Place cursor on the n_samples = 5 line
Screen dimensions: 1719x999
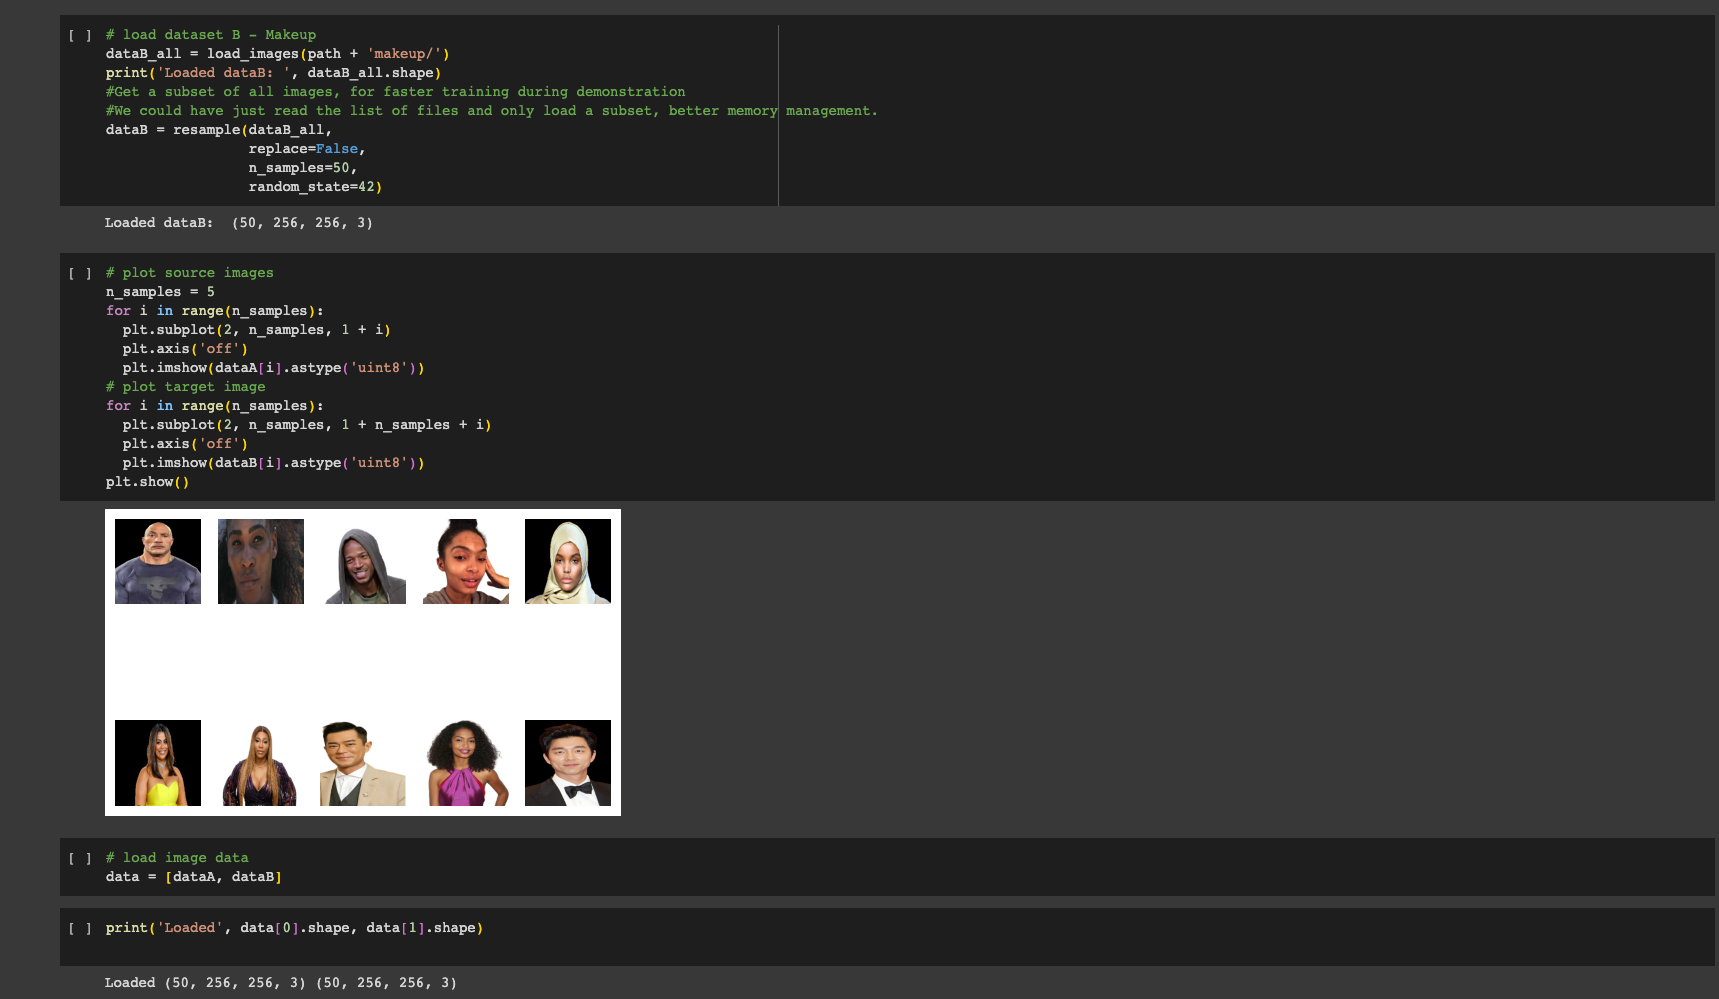click(160, 292)
